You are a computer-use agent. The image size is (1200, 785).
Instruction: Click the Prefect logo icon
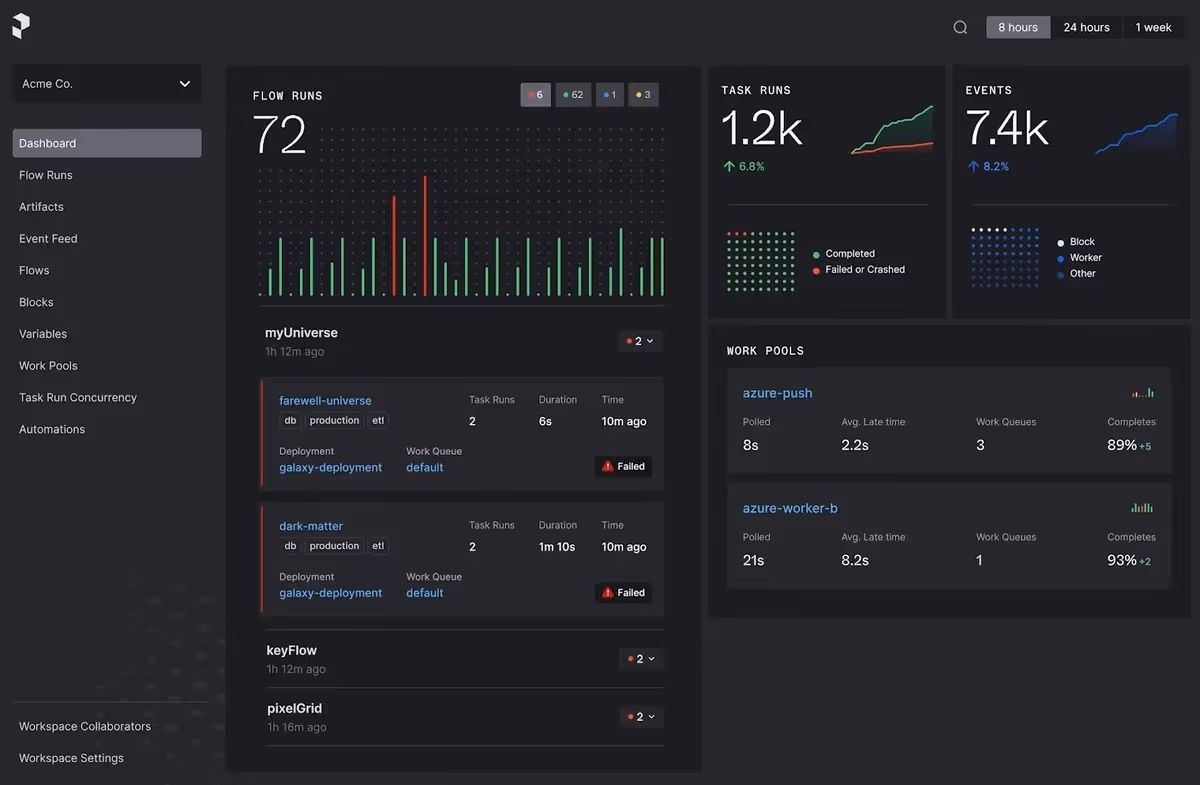coord(21,27)
